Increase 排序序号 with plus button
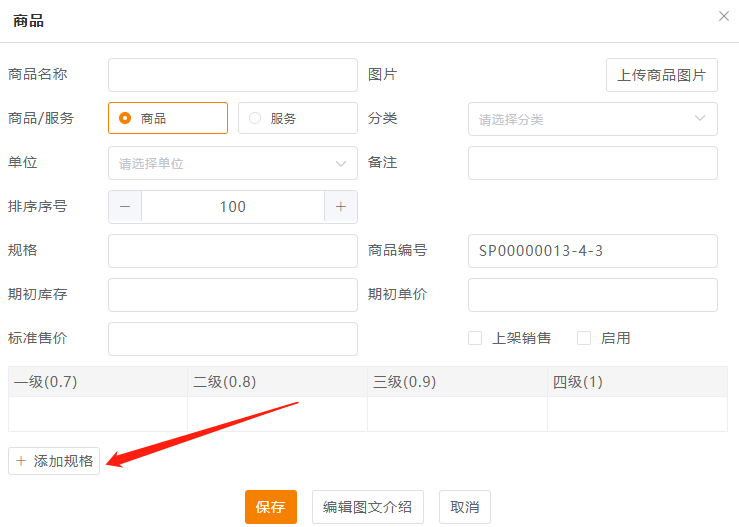The height and width of the screenshot is (527, 739). 340,207
